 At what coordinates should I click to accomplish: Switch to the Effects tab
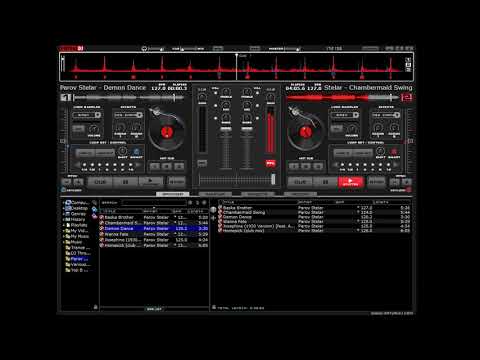pyautogui.click(x=258, y=194)
